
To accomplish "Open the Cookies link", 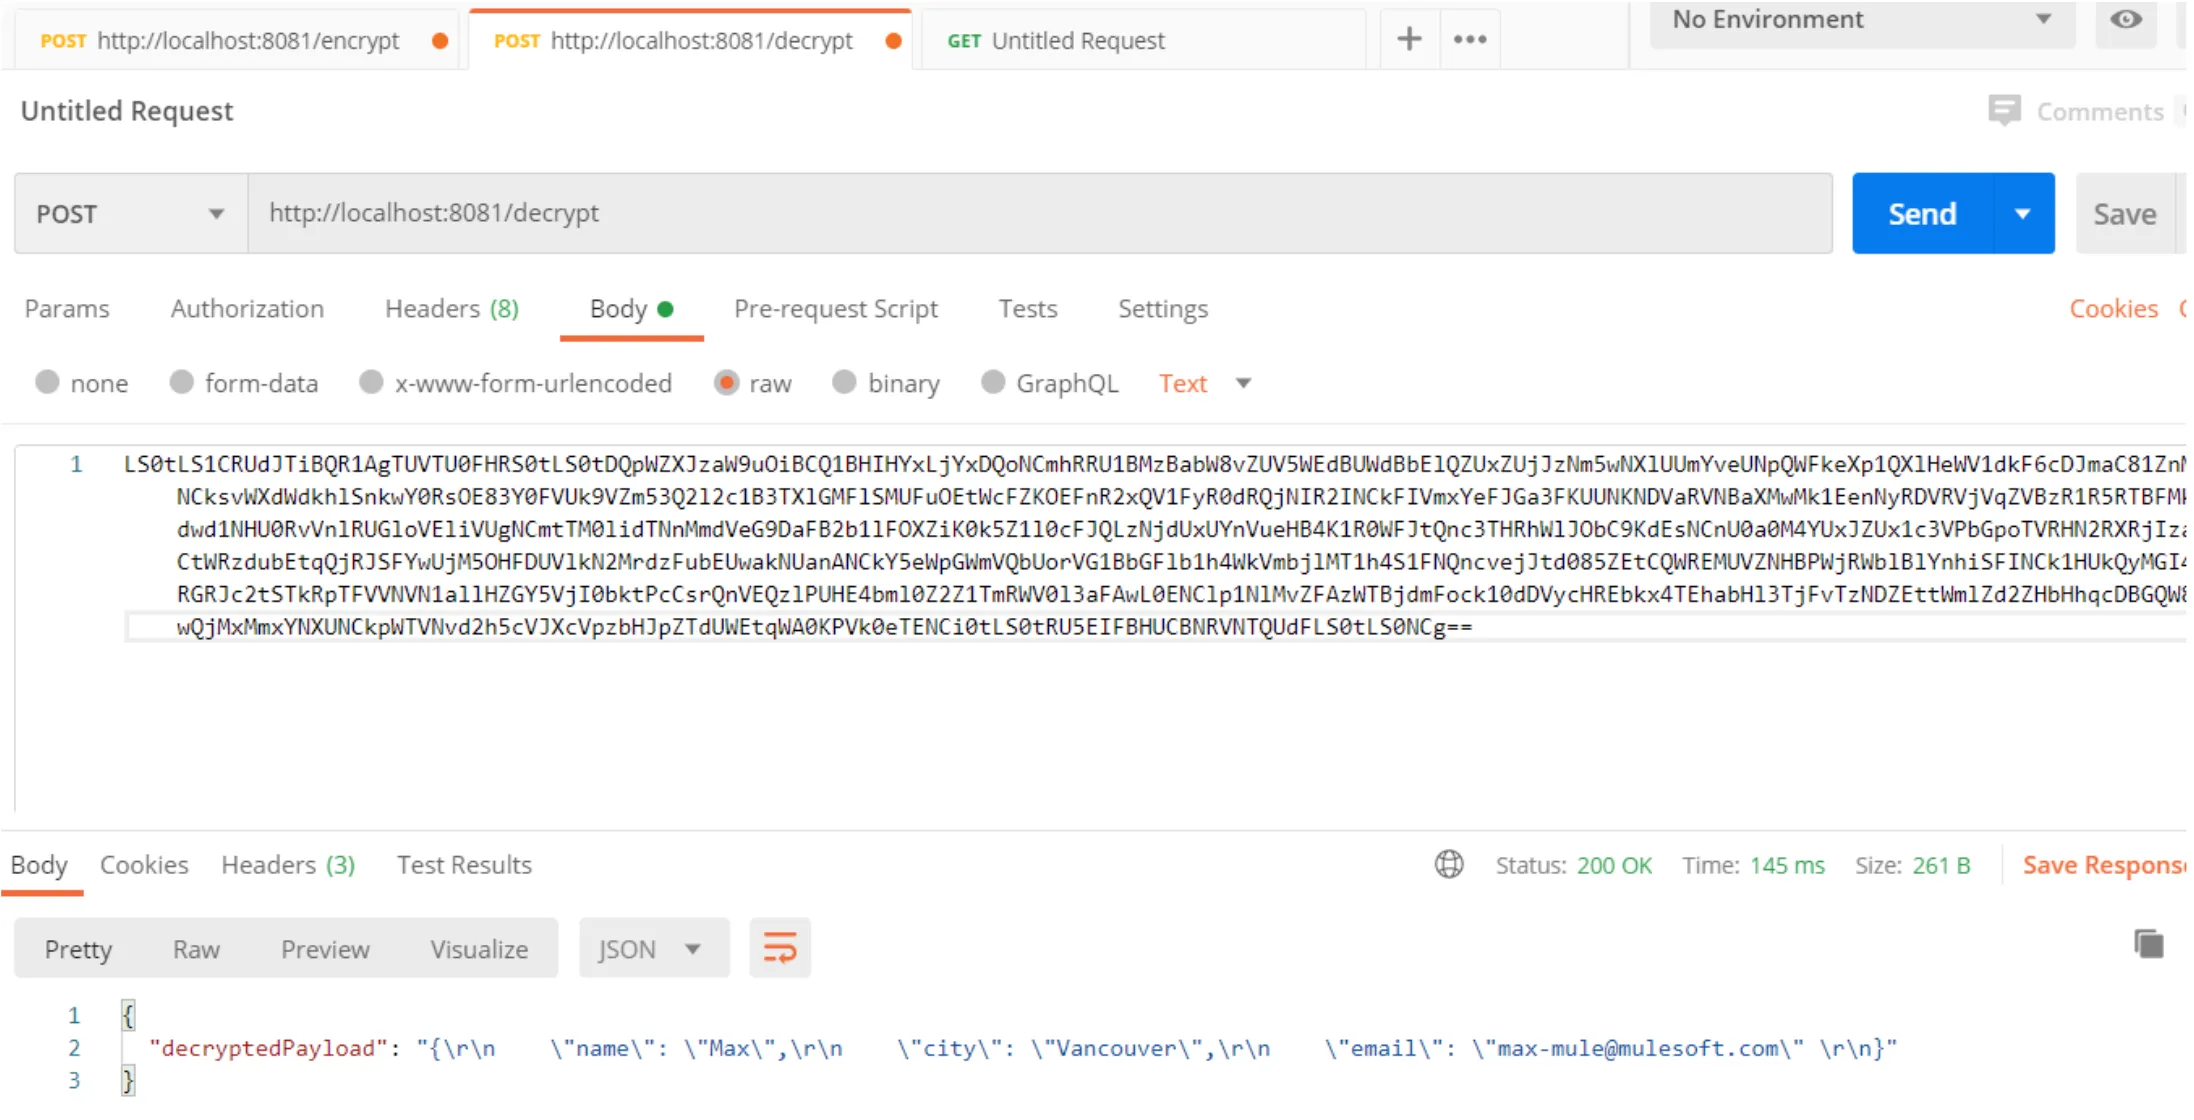I will click(x=2113, y=308).
